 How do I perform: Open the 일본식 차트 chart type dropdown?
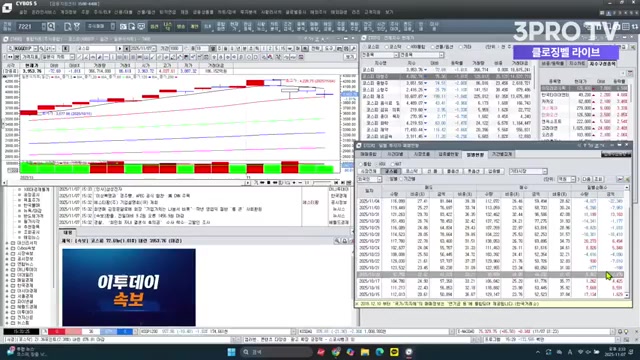click(58, 57)
